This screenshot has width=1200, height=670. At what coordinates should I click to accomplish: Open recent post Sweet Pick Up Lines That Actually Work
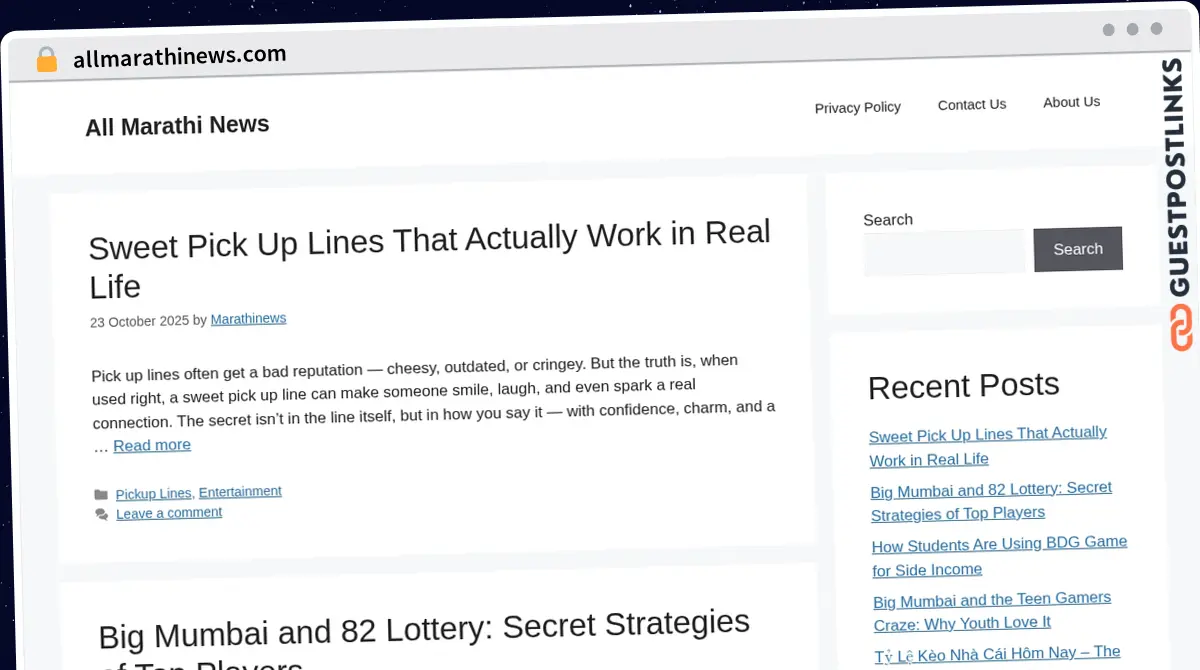(988, 446)
